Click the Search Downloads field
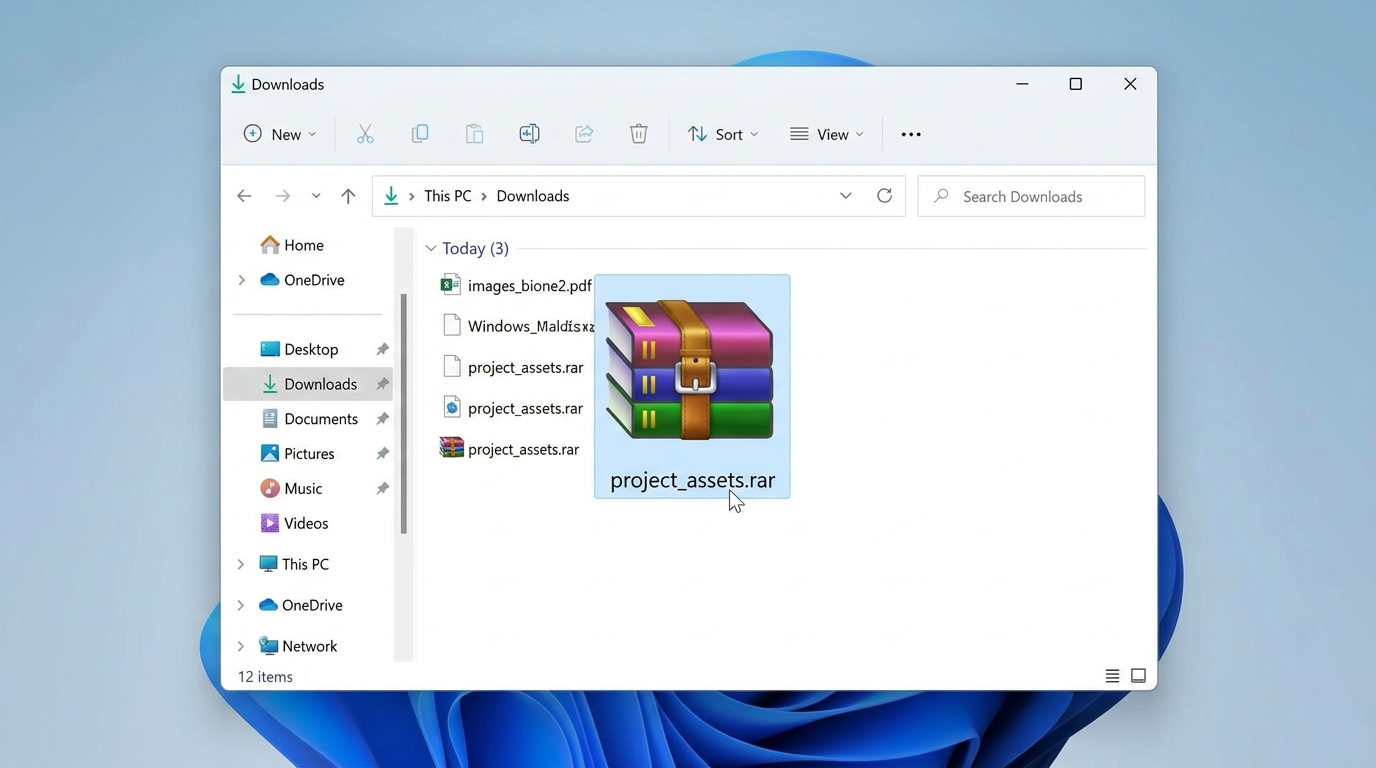The height and width of the screenshot is (768, 1376). click(x=1031, y=196)
